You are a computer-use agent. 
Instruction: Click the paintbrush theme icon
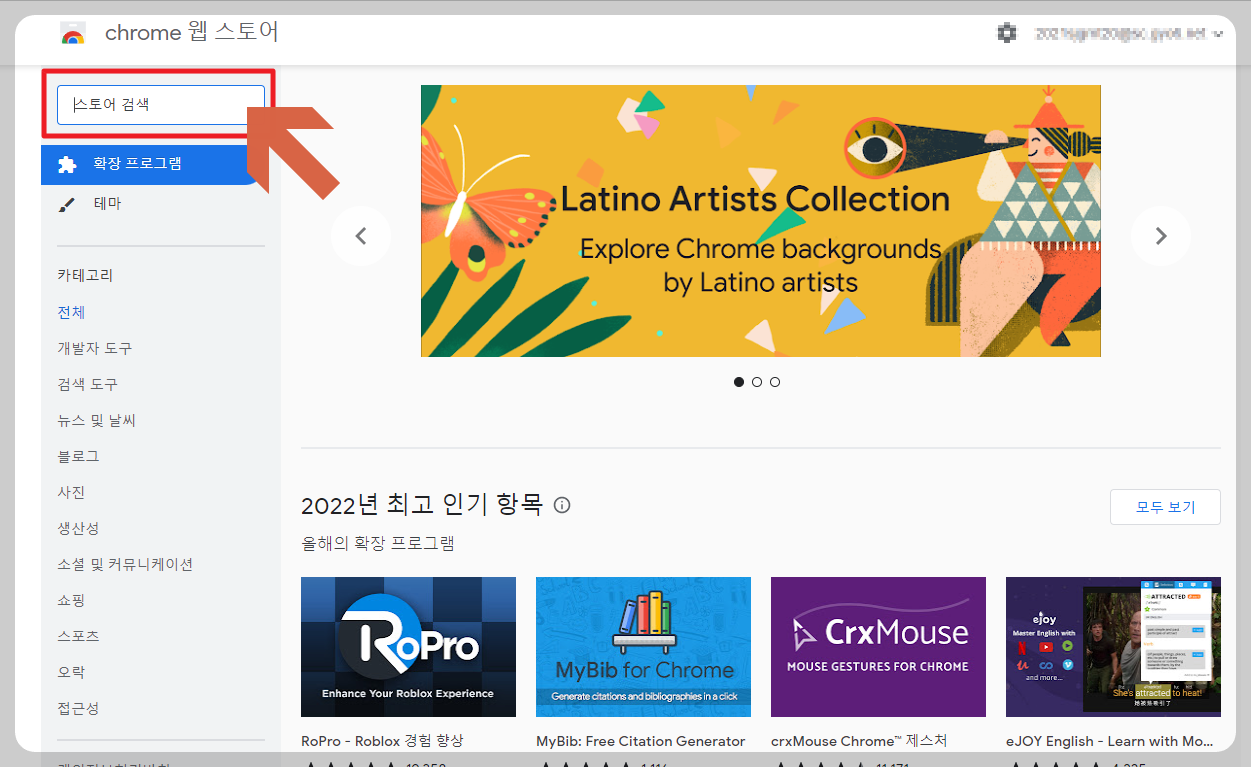67,204
